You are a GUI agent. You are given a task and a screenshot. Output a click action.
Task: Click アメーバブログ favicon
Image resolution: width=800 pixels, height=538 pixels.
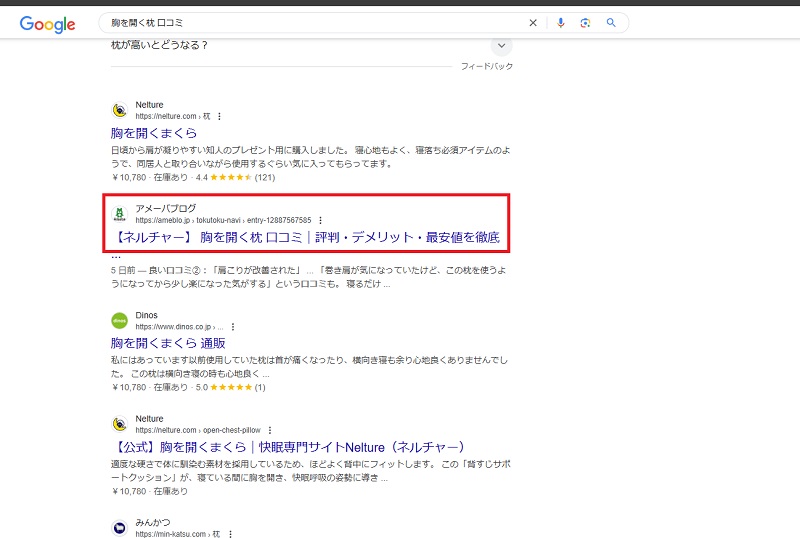tap(119, 214)
